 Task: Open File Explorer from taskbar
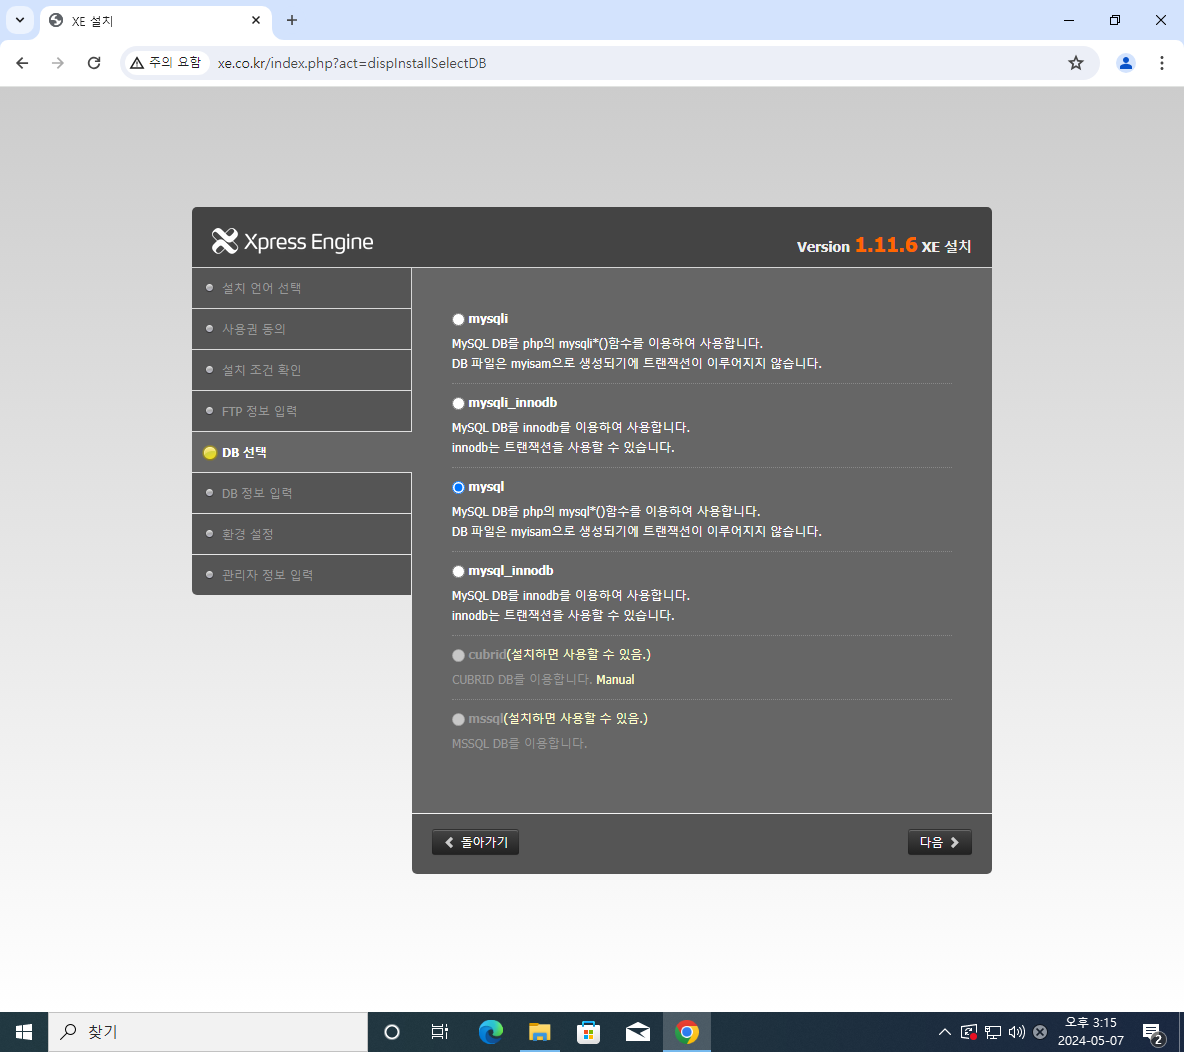click(x=539, y=1032)
